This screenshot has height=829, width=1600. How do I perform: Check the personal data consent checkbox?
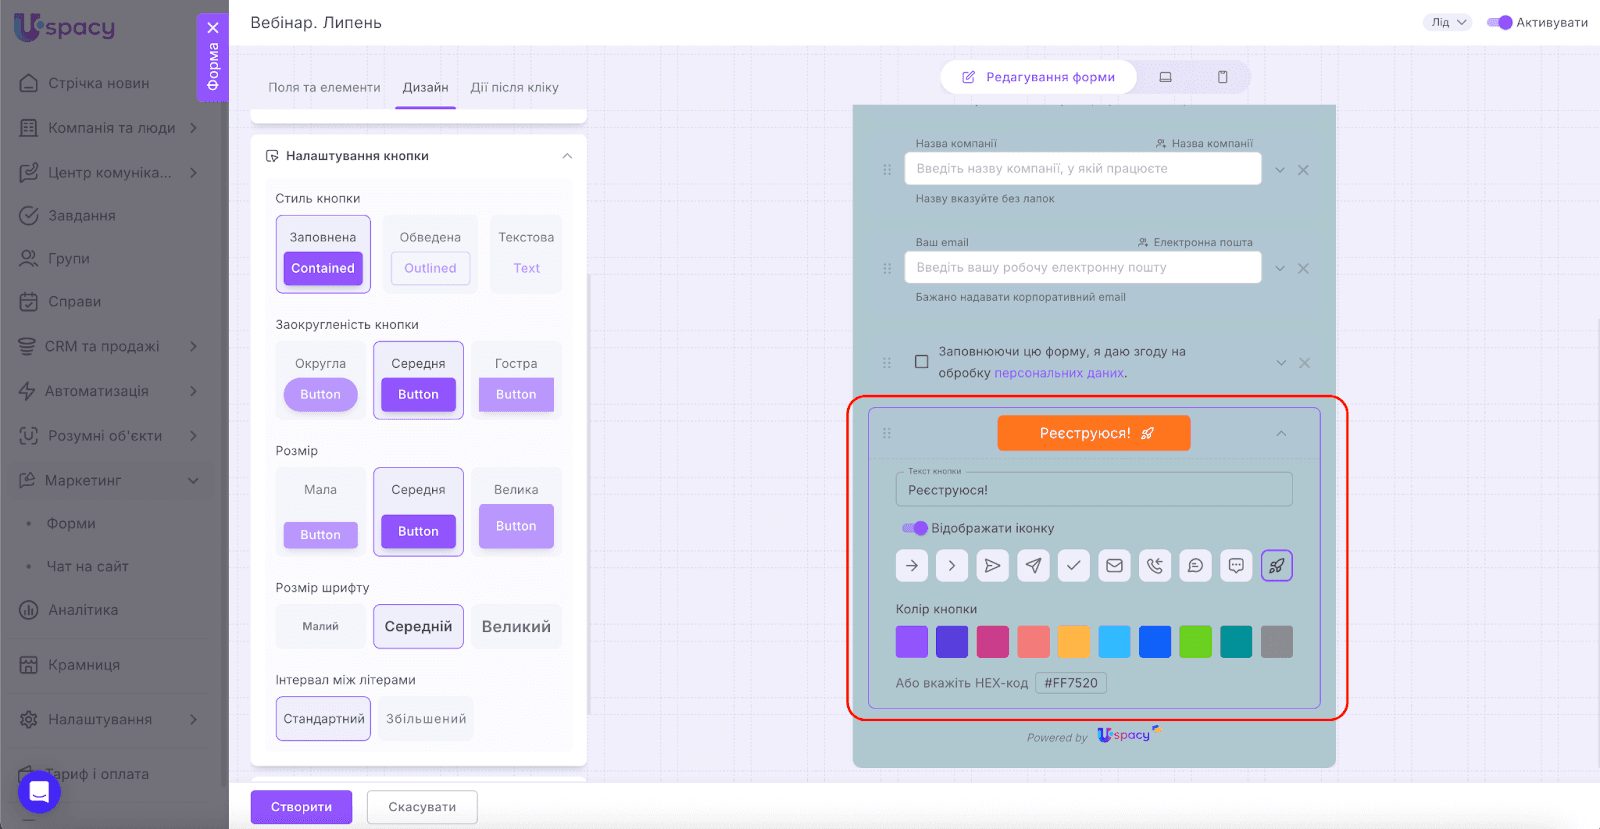pos(922,362)
